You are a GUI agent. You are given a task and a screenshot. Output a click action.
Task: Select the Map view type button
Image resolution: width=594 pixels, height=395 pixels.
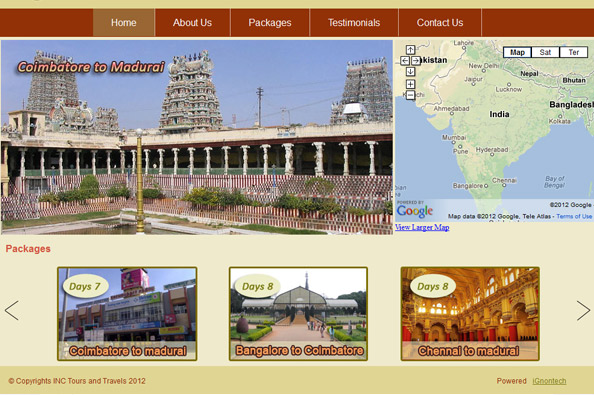coord(517,52)
